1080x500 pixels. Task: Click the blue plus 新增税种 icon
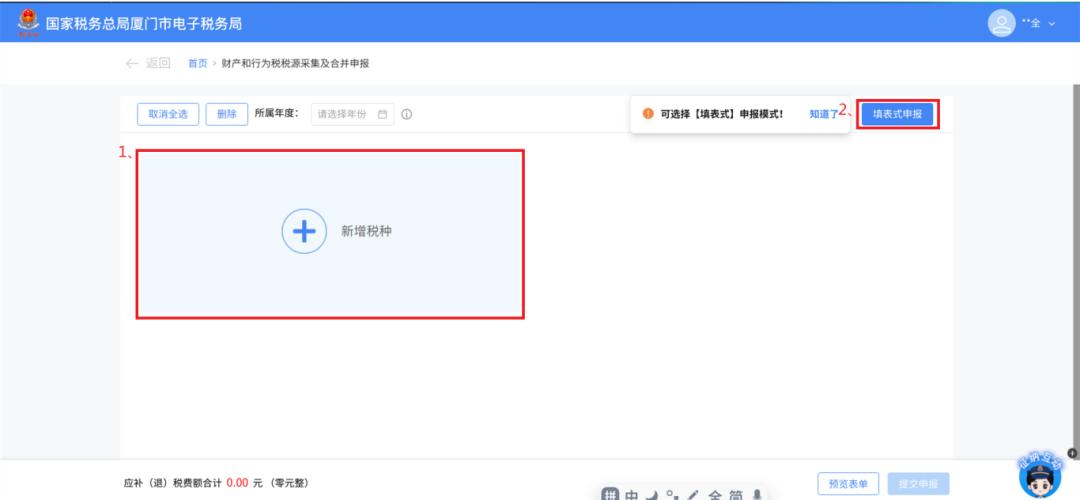[304, 231]
